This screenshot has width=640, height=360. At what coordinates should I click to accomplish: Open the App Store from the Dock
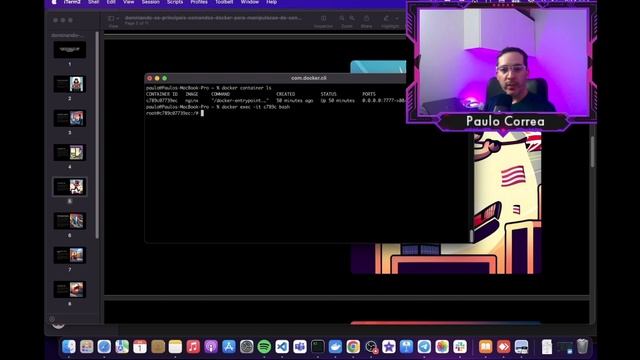tap(229, 347)
